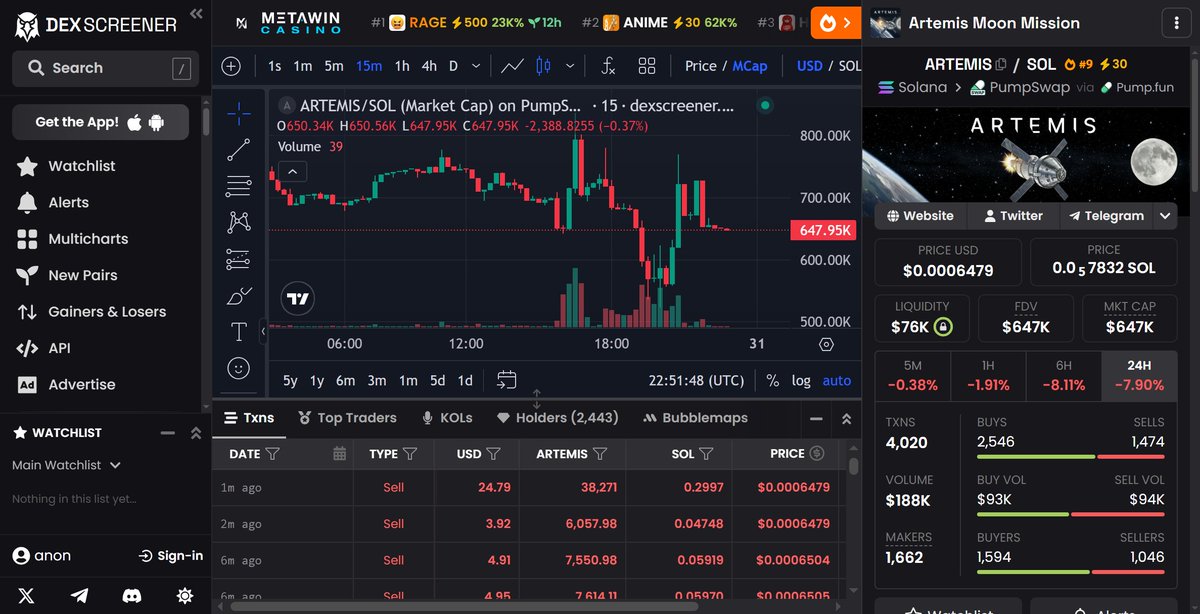Image resolution: width=1200 pixels, height=614 pixels.
Task: Switch to the KOLs tab
Action: click(x=447, y=418)
